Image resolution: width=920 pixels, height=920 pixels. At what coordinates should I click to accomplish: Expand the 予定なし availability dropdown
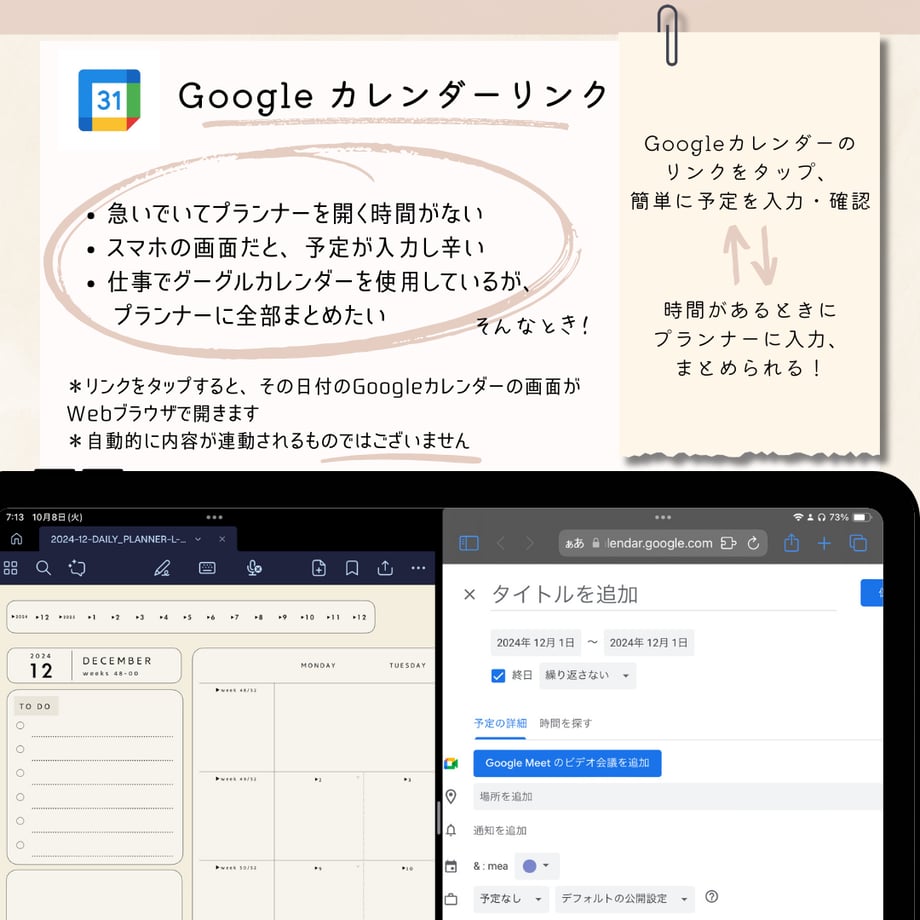tap(510, 898)
